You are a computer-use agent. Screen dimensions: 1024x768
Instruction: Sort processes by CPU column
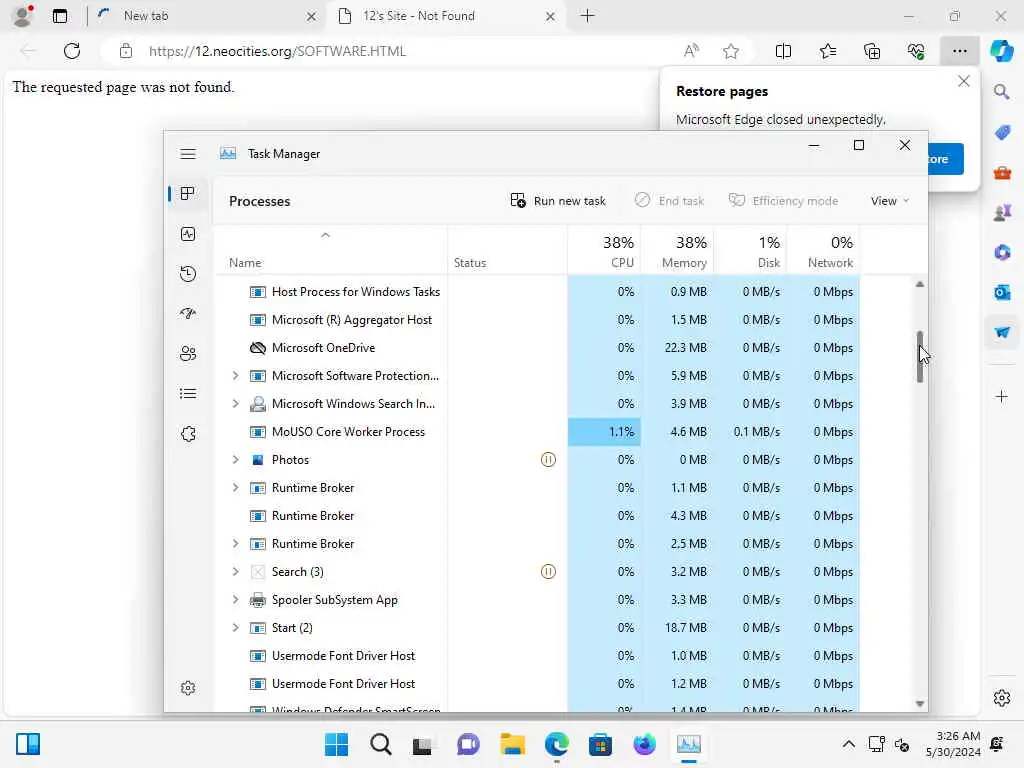point(604,252)
